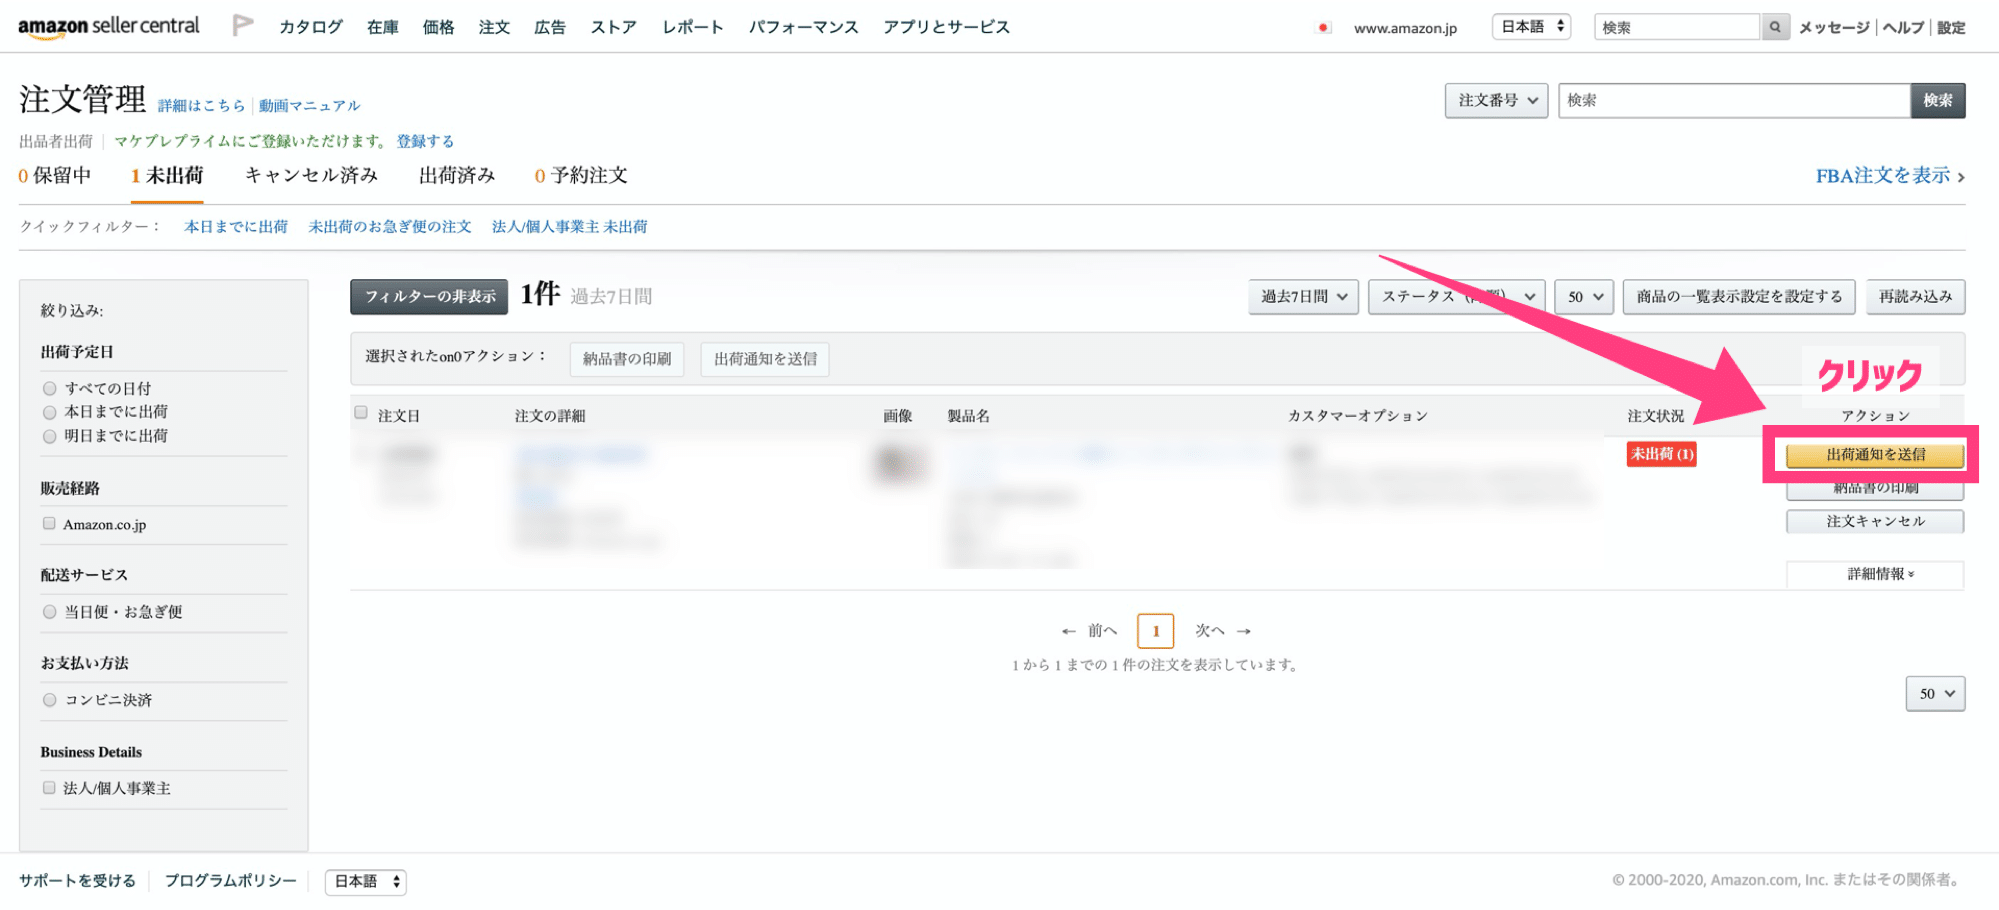Click 登録する for Marketplace Prime

point(425,141)
